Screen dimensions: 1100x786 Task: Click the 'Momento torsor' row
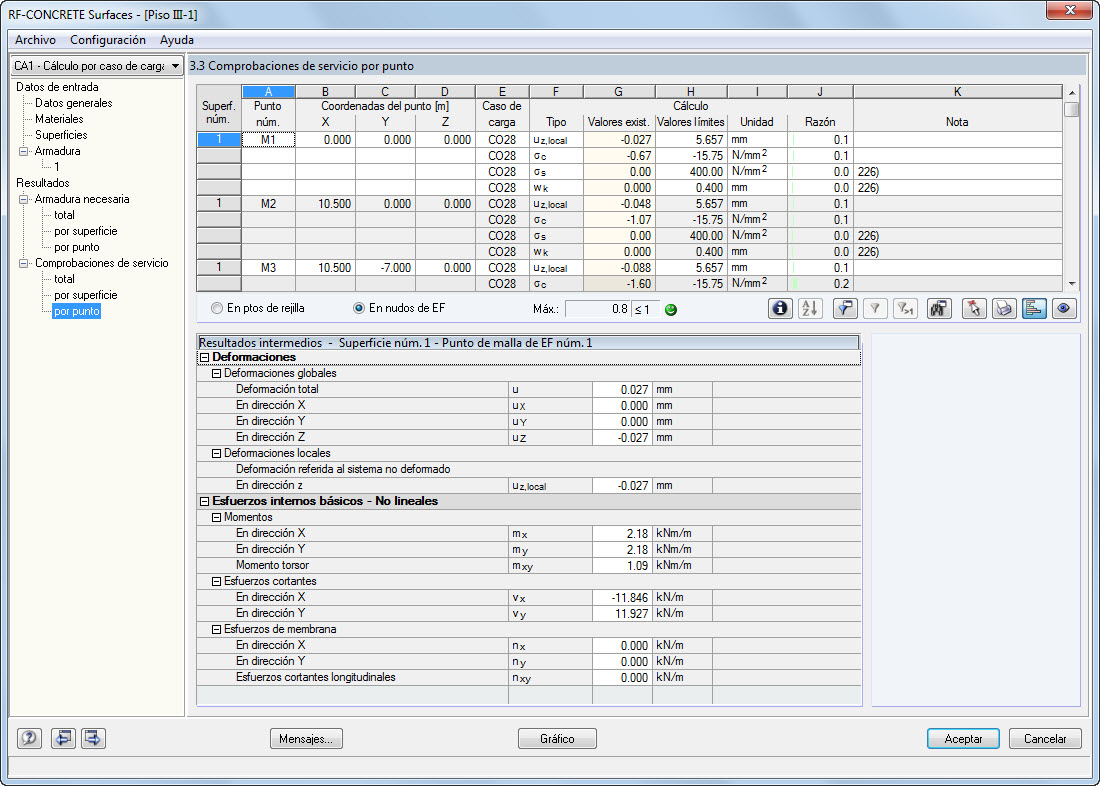coord(528,566)
